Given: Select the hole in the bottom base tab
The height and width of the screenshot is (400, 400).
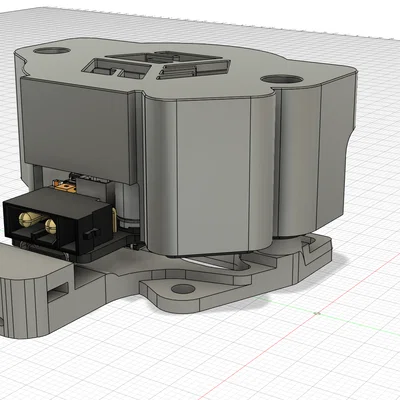Looking at the screenshot, I should click(183, 289).
